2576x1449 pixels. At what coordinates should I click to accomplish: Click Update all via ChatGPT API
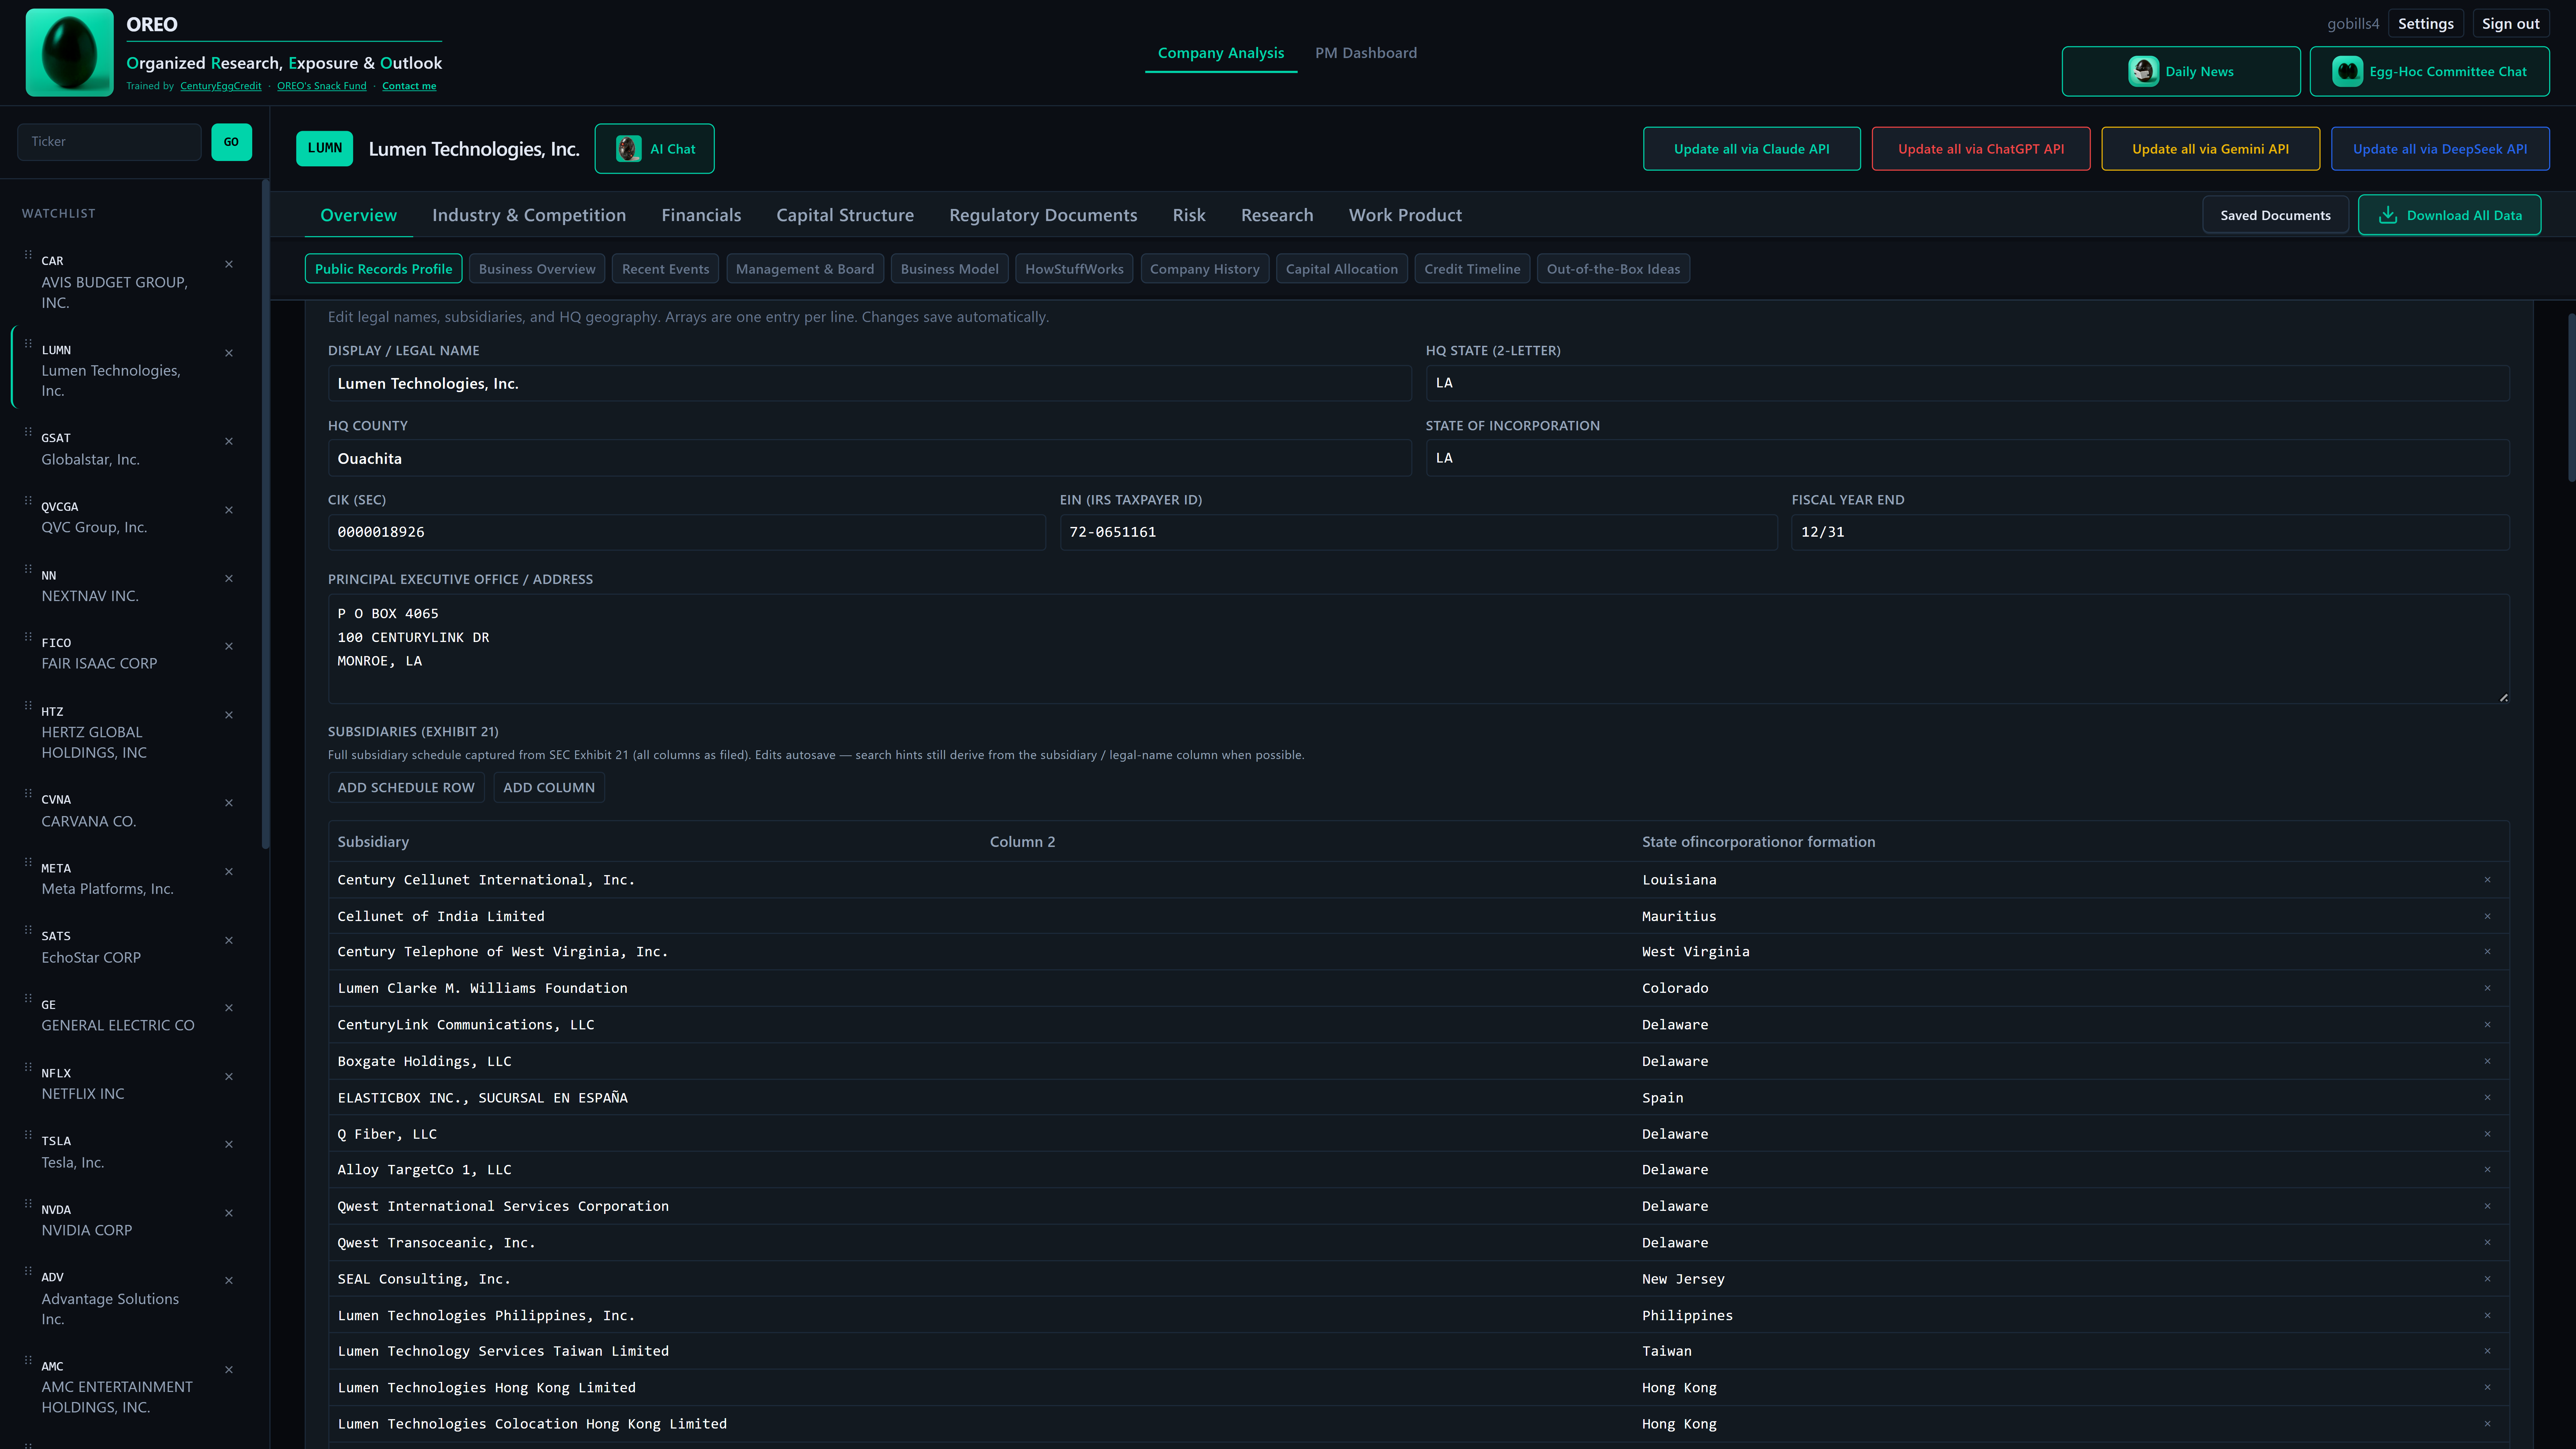(1981, 149)
